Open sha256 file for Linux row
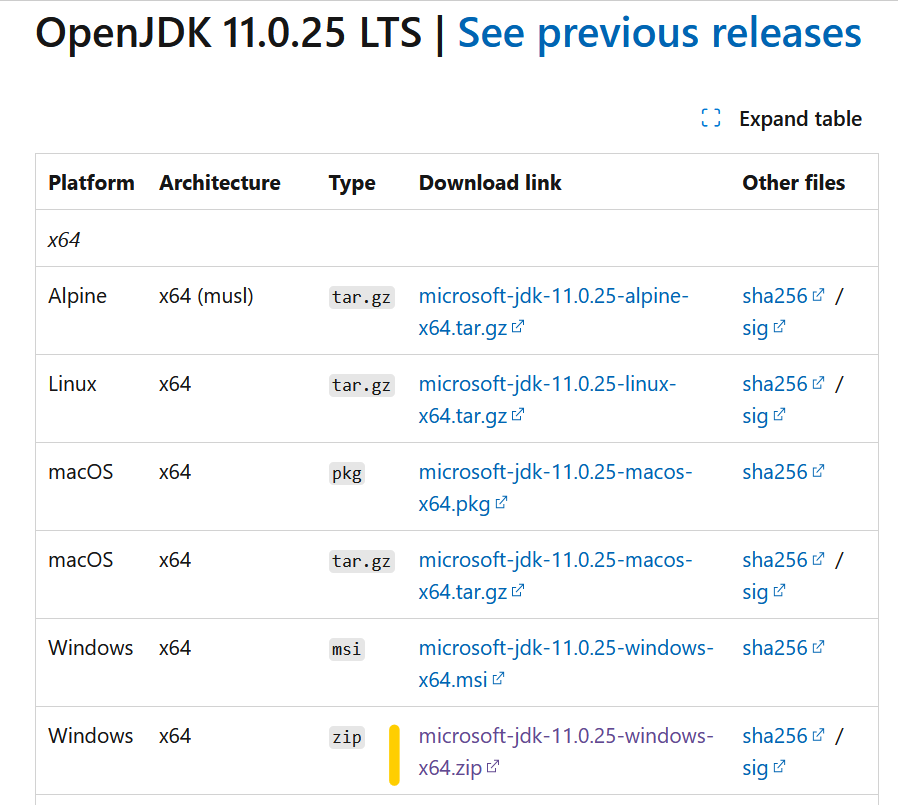The width and height of the screenshot is (898, 805). 774,384
